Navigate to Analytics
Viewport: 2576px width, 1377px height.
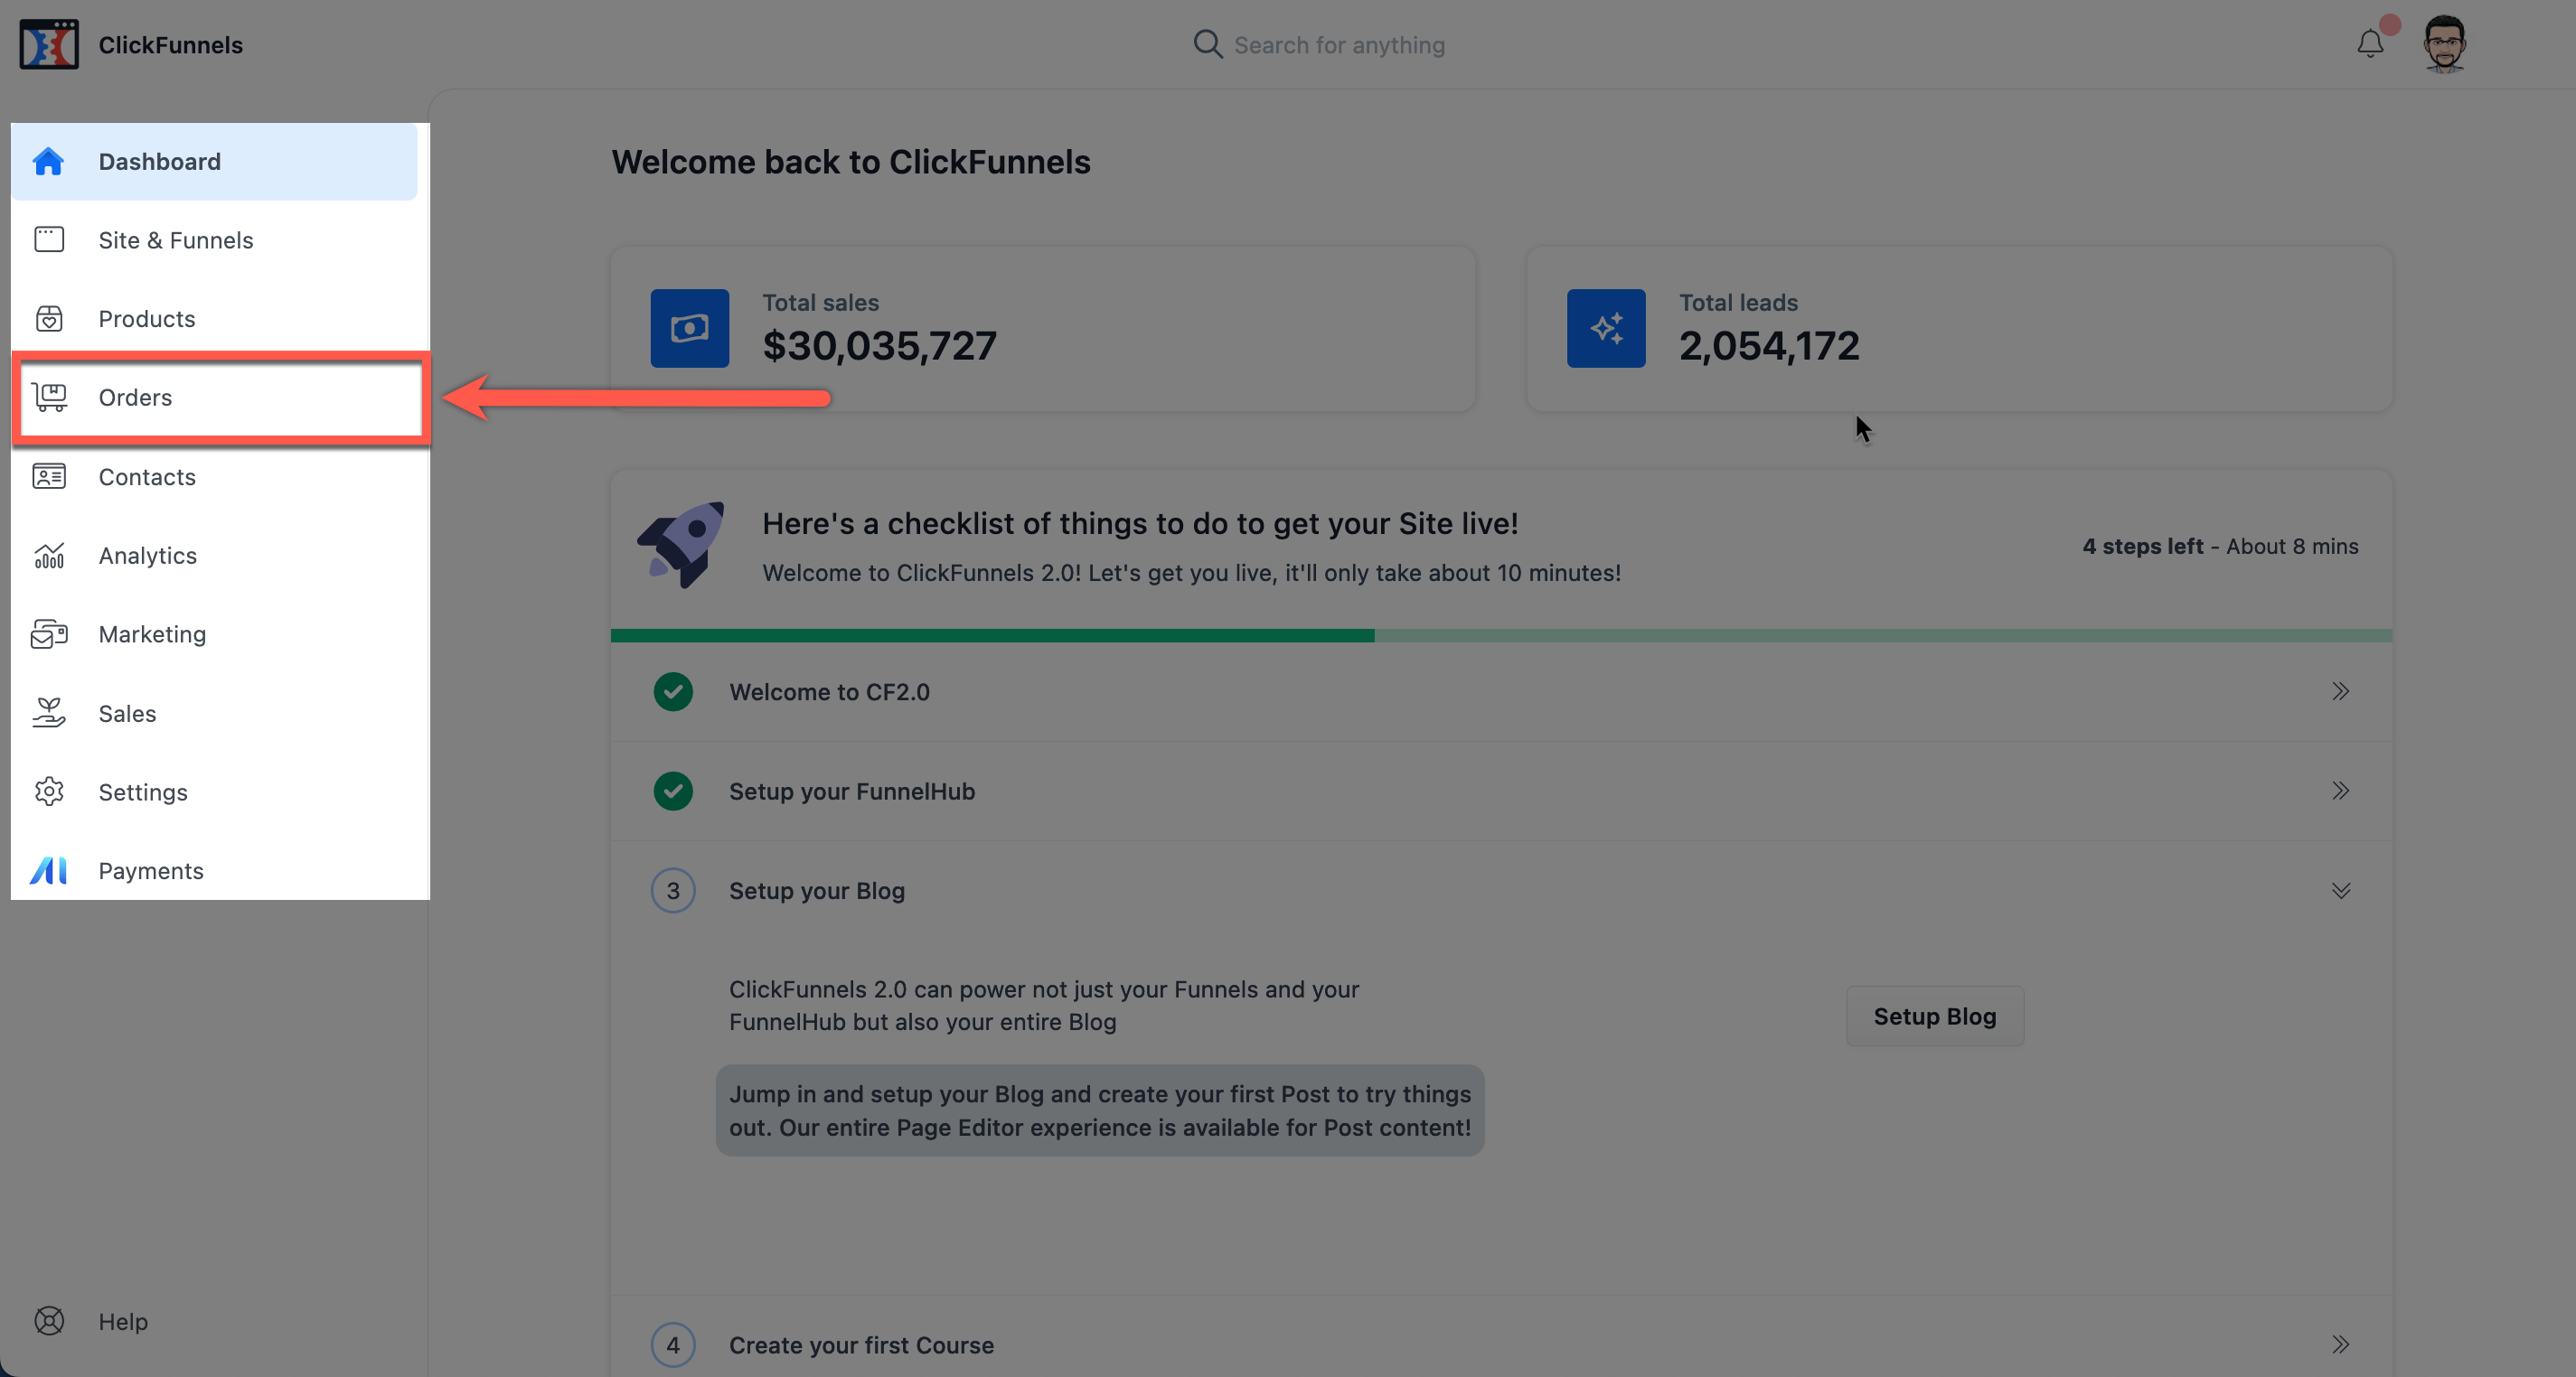pyautogui.click(x=214, y=555)
